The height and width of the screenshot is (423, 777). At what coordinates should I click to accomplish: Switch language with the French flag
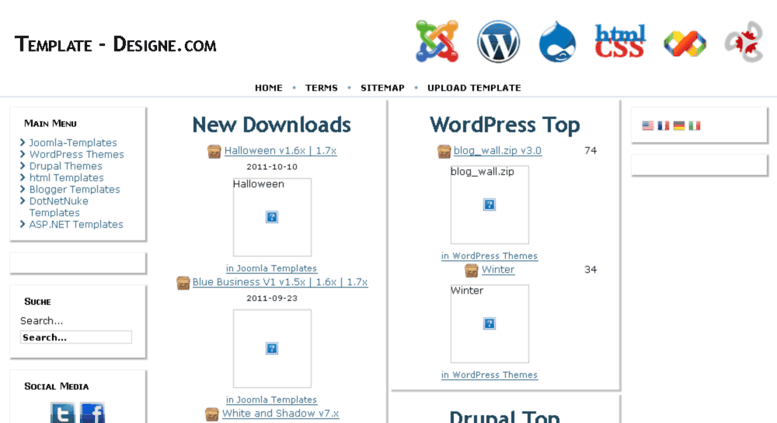click(x=664, y=126)
